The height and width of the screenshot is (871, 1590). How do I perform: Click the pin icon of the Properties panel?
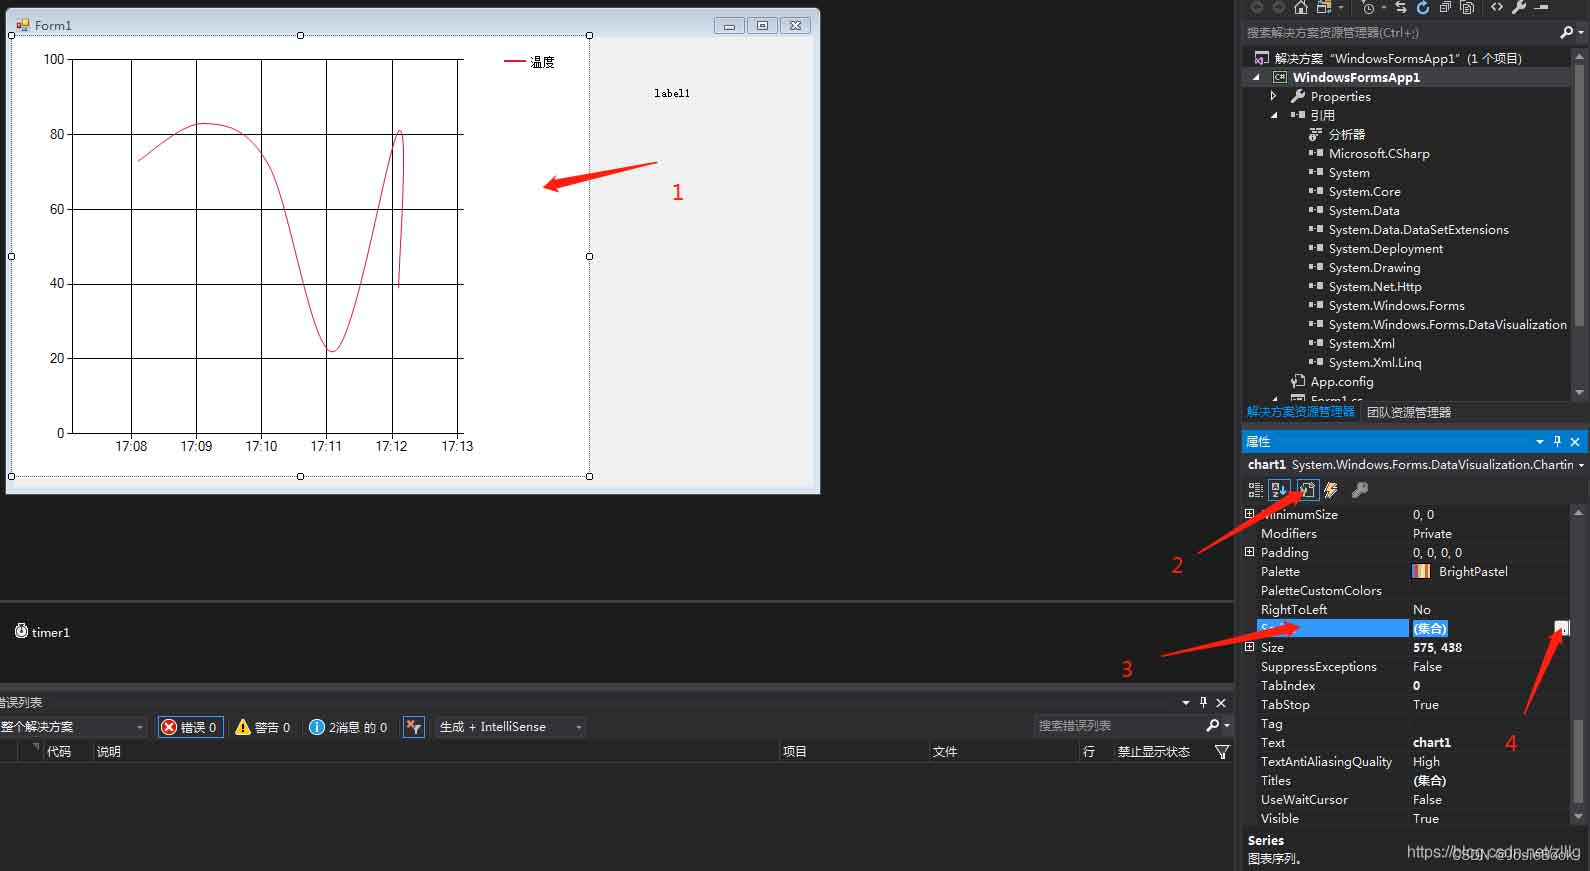[x=1557, y=441]
